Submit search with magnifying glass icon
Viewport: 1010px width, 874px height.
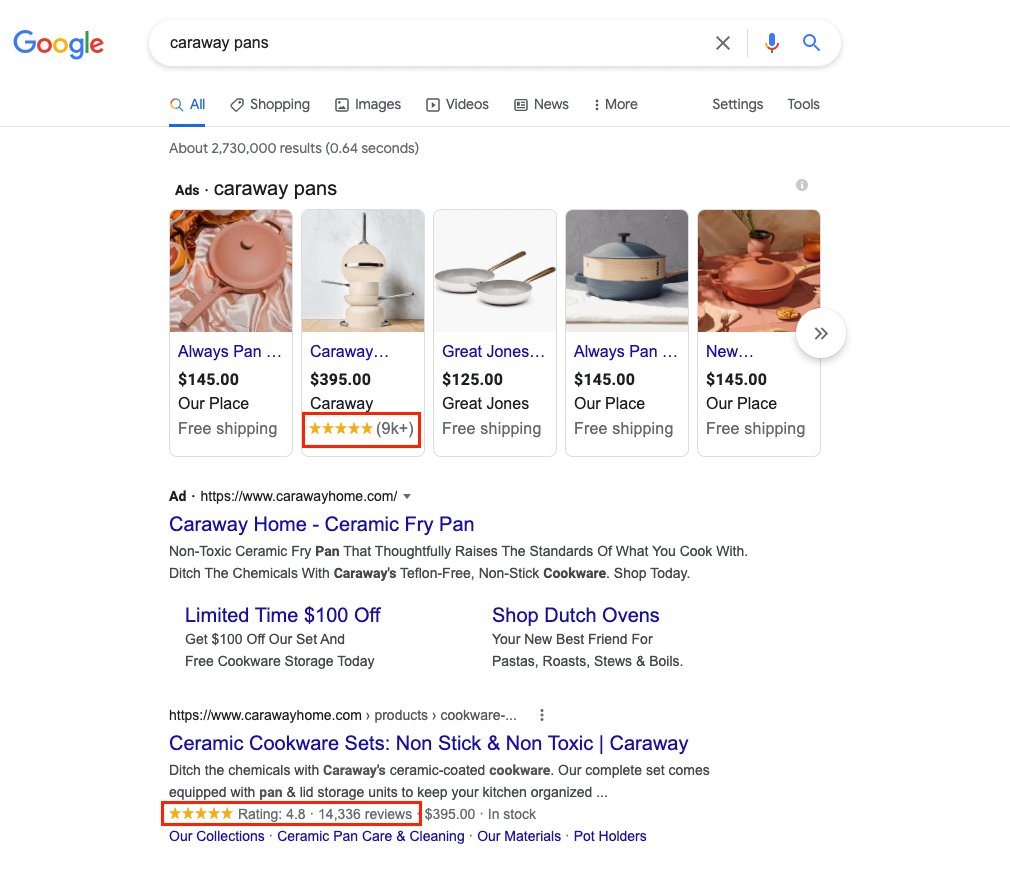(811, 43)
